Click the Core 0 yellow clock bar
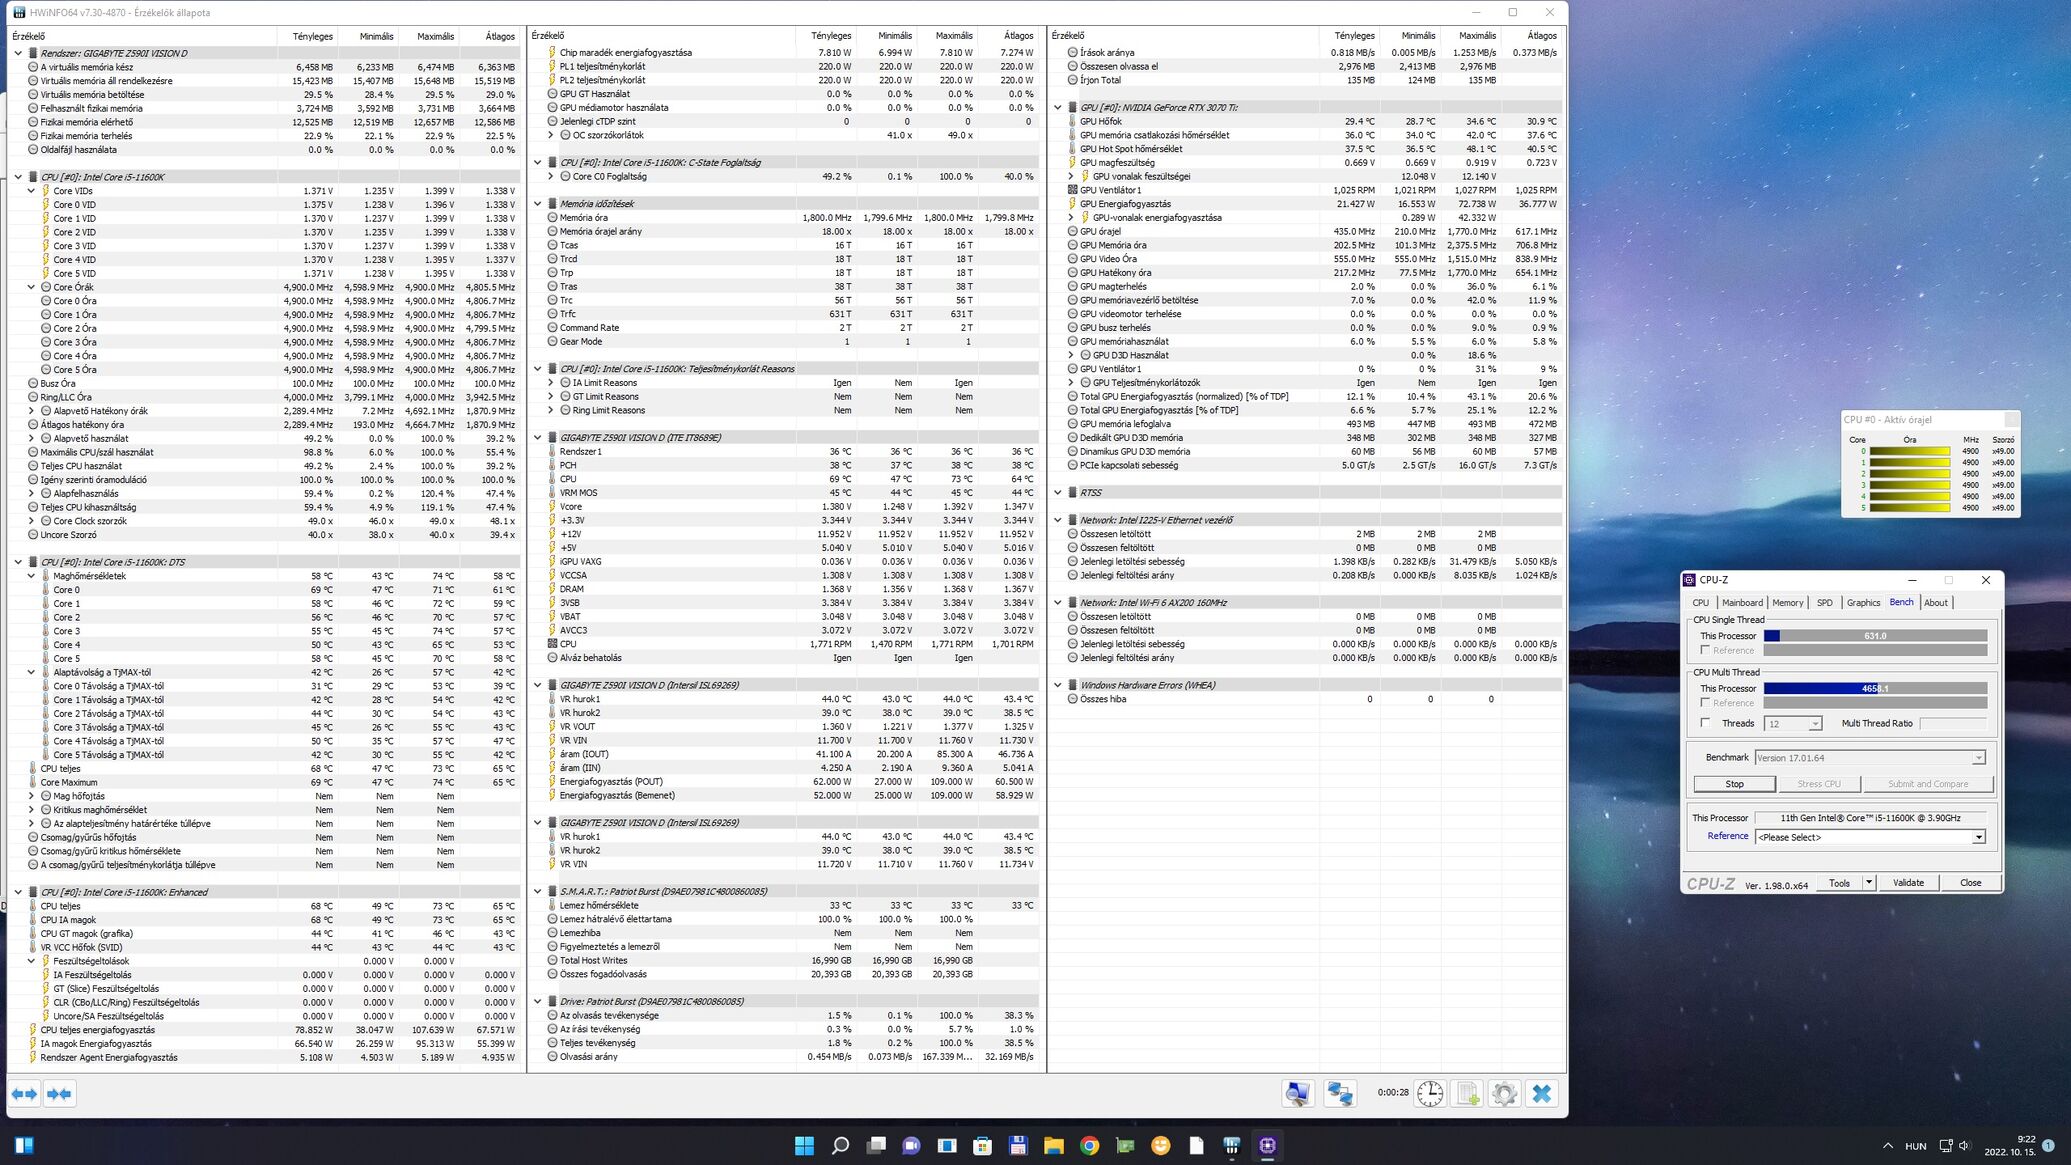 click(1909, 451)
